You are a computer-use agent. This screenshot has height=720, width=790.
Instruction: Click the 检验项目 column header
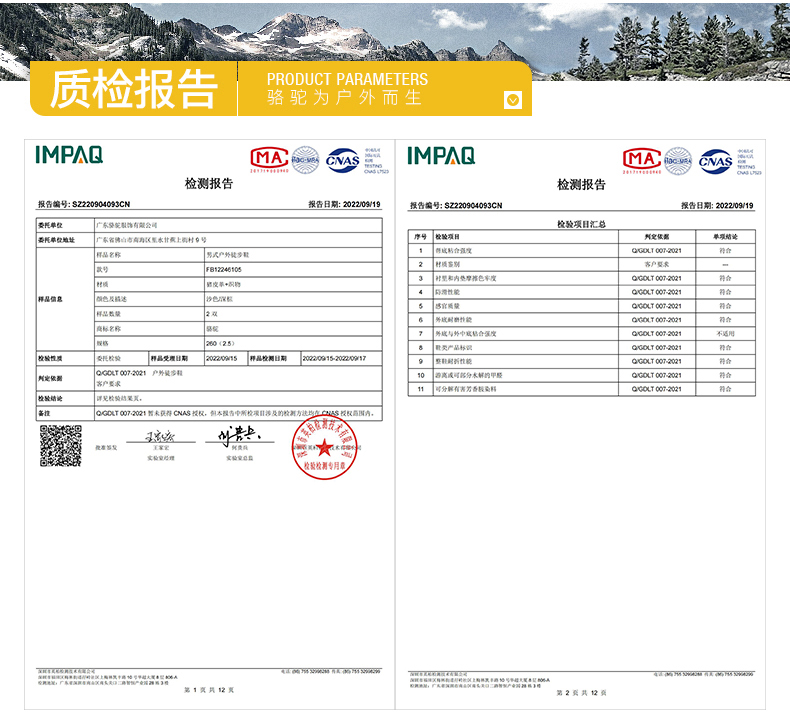pos(525,237)
